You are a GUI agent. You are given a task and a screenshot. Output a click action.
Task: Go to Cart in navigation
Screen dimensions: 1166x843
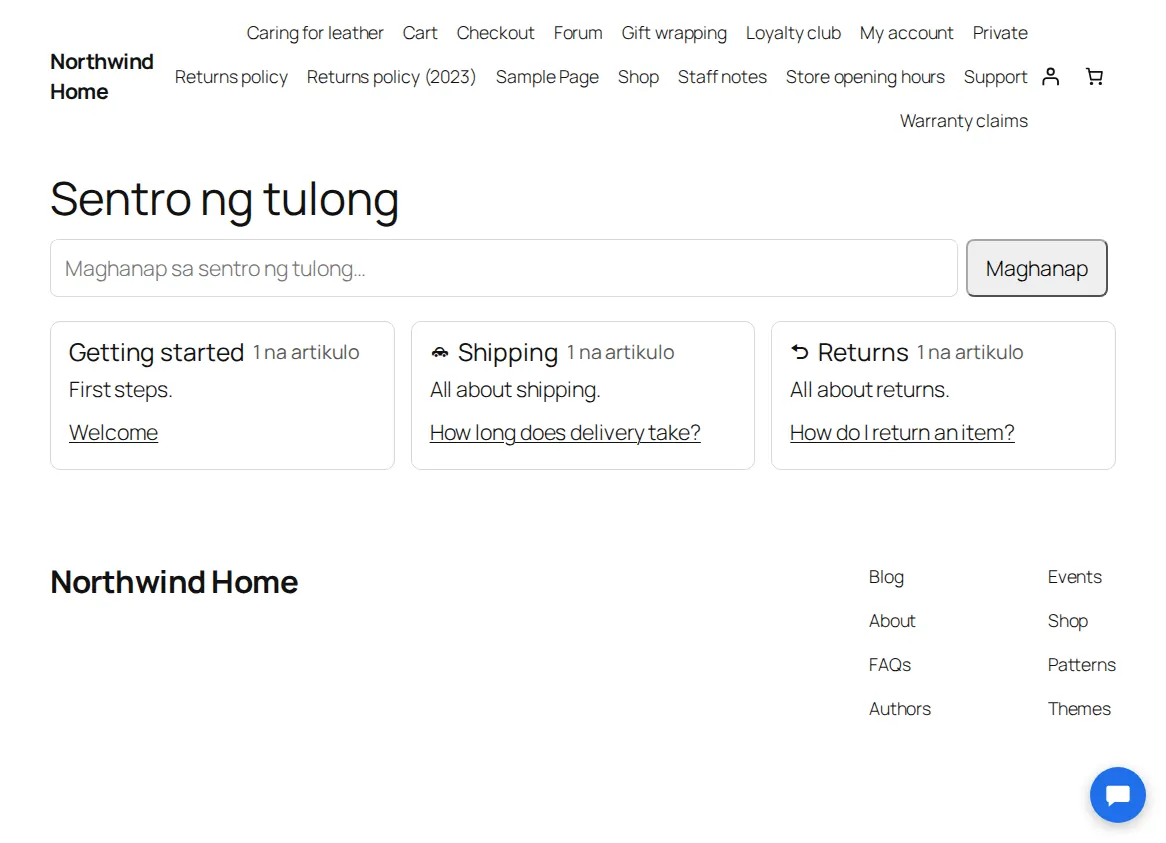coord(420,33)
